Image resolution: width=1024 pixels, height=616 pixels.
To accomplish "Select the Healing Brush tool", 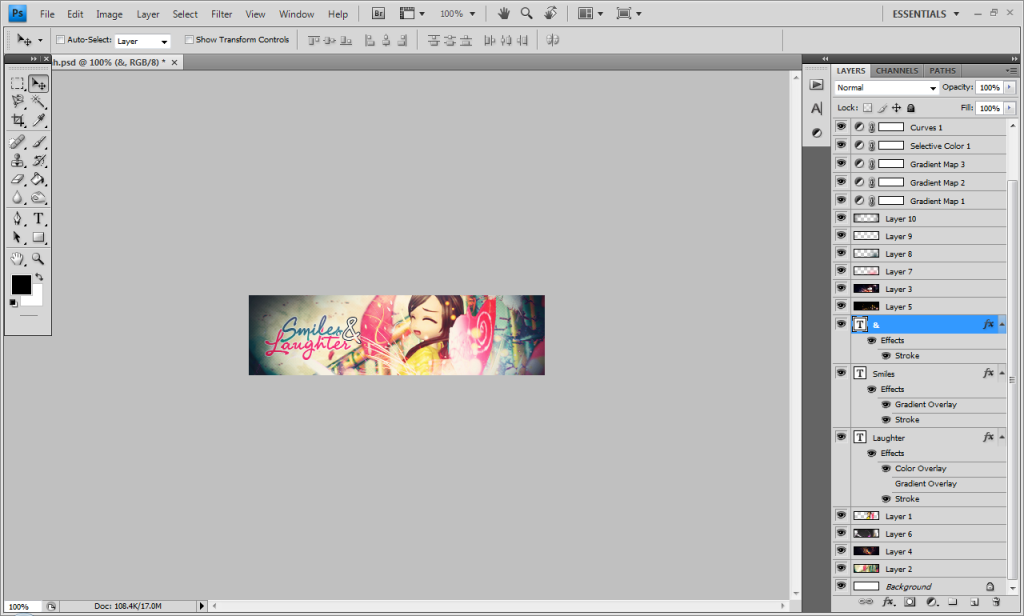I will pos(18,142).
